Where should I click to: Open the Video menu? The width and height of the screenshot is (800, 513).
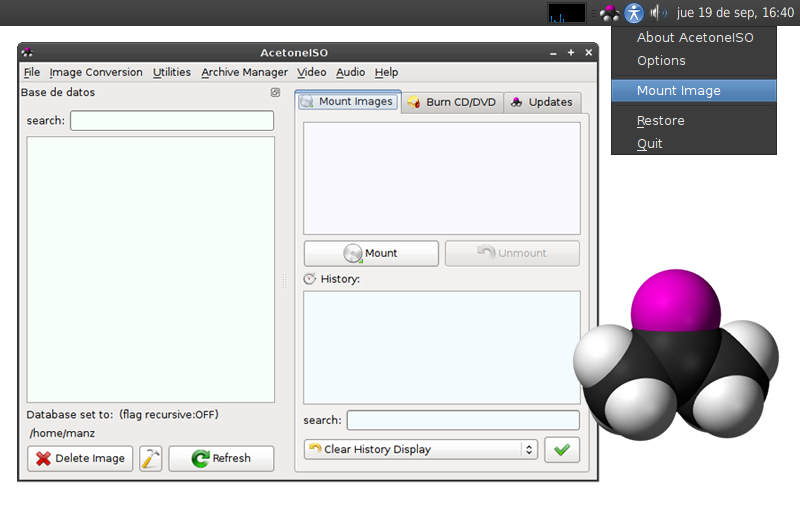(311, 72)
